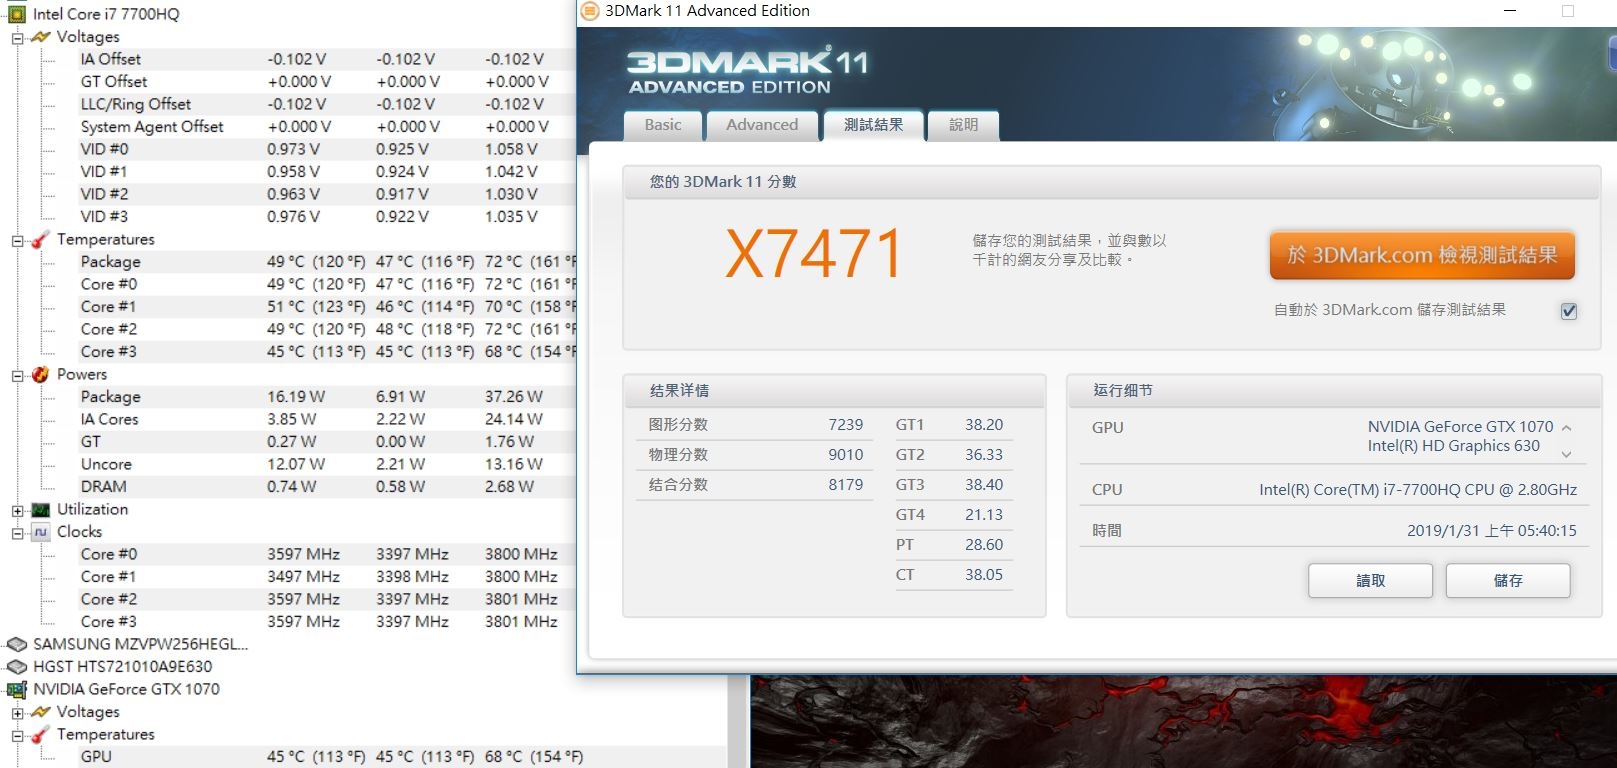Image resolution: width=1617 pixels, height=768 pixels.
Task: Collapse the CPU Temperatures tree node
Action: coord(17,240)
